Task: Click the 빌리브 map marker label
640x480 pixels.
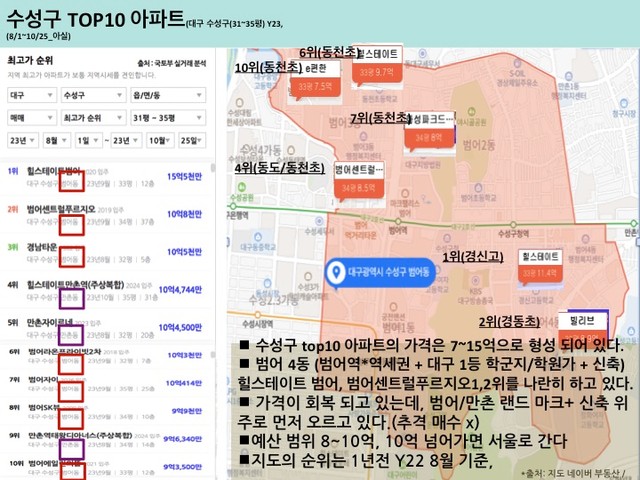Action: point(582,321)
